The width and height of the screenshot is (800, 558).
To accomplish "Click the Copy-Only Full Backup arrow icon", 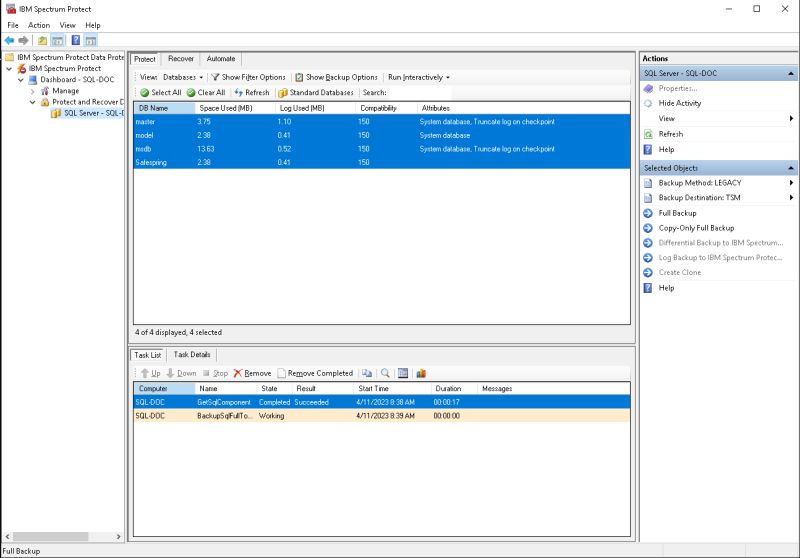I will (648, 228).
